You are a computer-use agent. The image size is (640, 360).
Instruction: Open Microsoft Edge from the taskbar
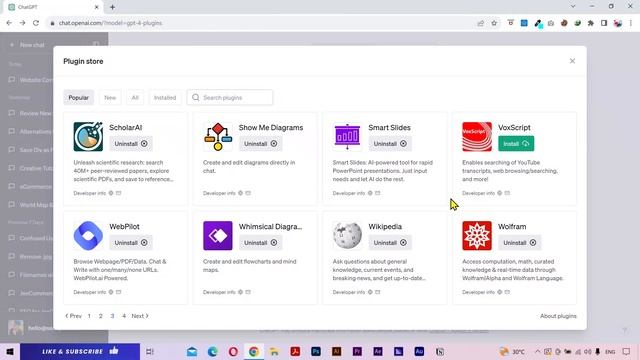pyautogui.click(x=213, y=351)
